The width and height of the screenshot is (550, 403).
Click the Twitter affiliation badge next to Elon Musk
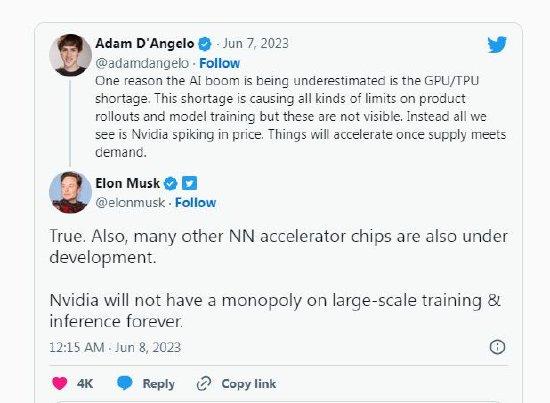pyautogui.click(x=189, y=183)
